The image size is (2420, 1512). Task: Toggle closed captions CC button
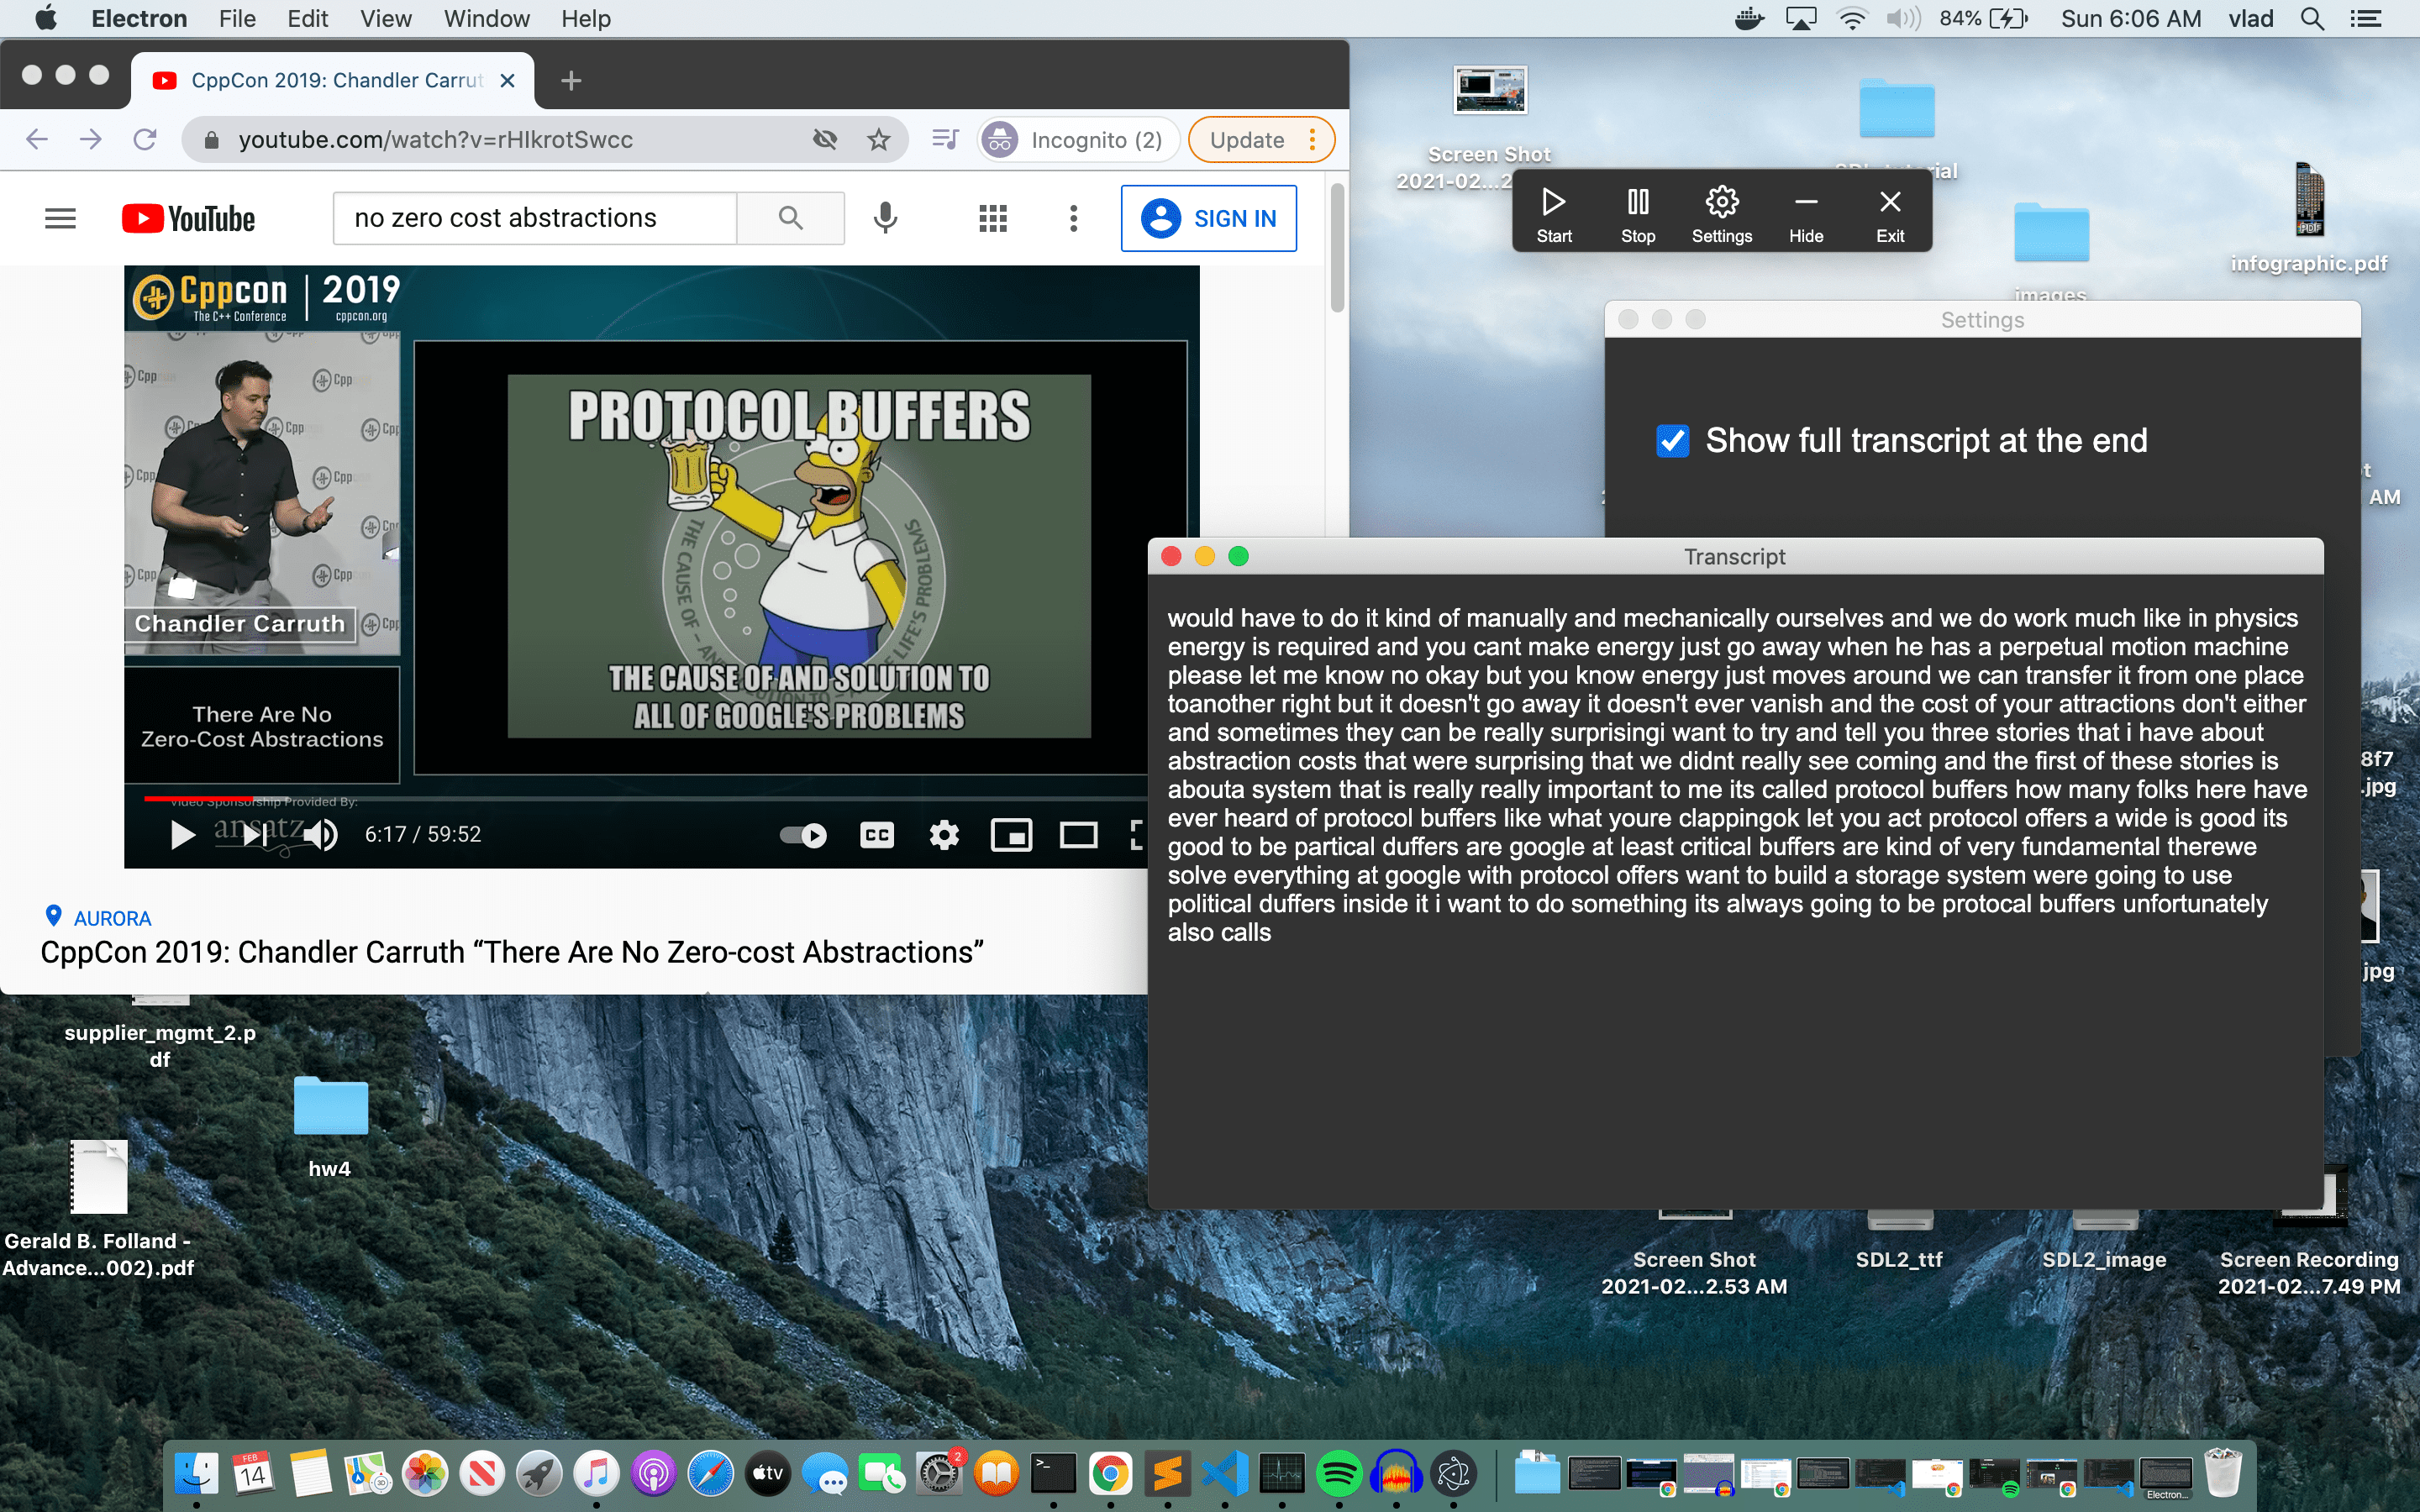[876, 835]
